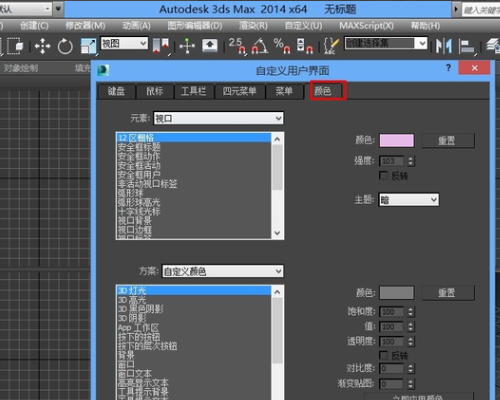
Task: Open the 渲染(R) menu
Action: pos(253,25)
